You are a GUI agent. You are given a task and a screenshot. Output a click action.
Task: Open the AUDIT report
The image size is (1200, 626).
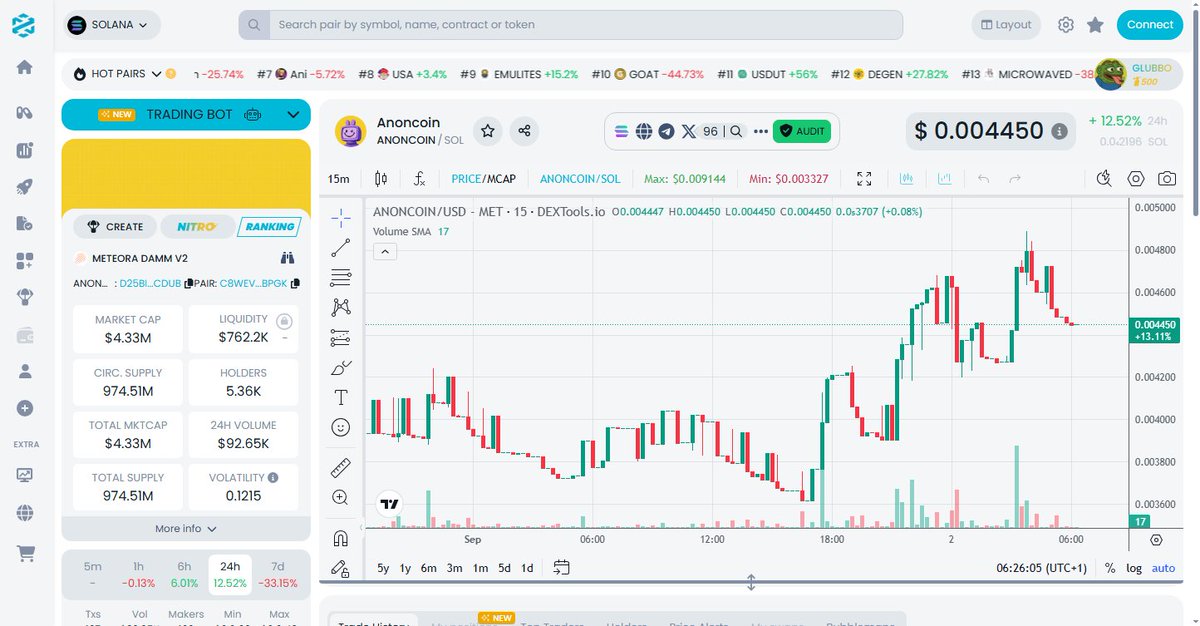[x=803, y=131]
